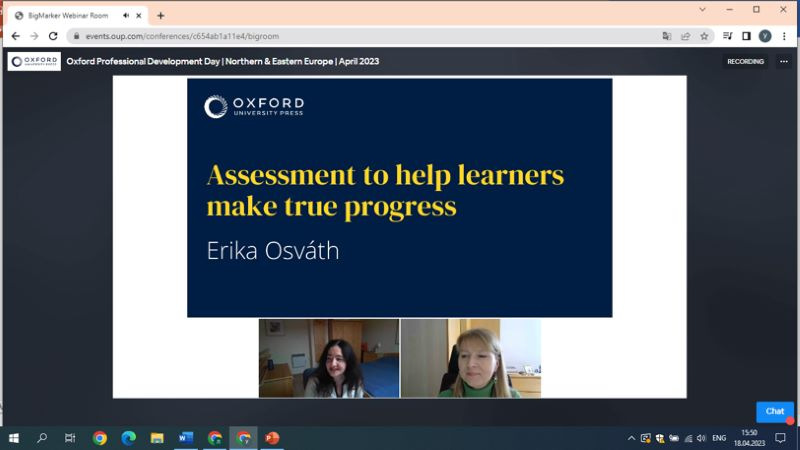Open the Chrome three-dot menu

[784, 36]
